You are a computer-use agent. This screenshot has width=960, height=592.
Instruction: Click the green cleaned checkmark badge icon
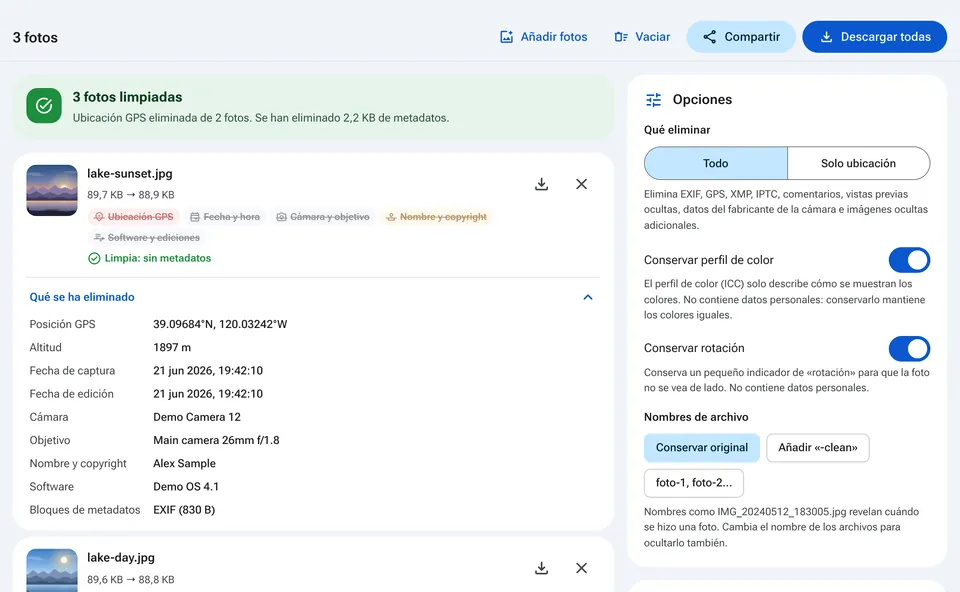44,106
